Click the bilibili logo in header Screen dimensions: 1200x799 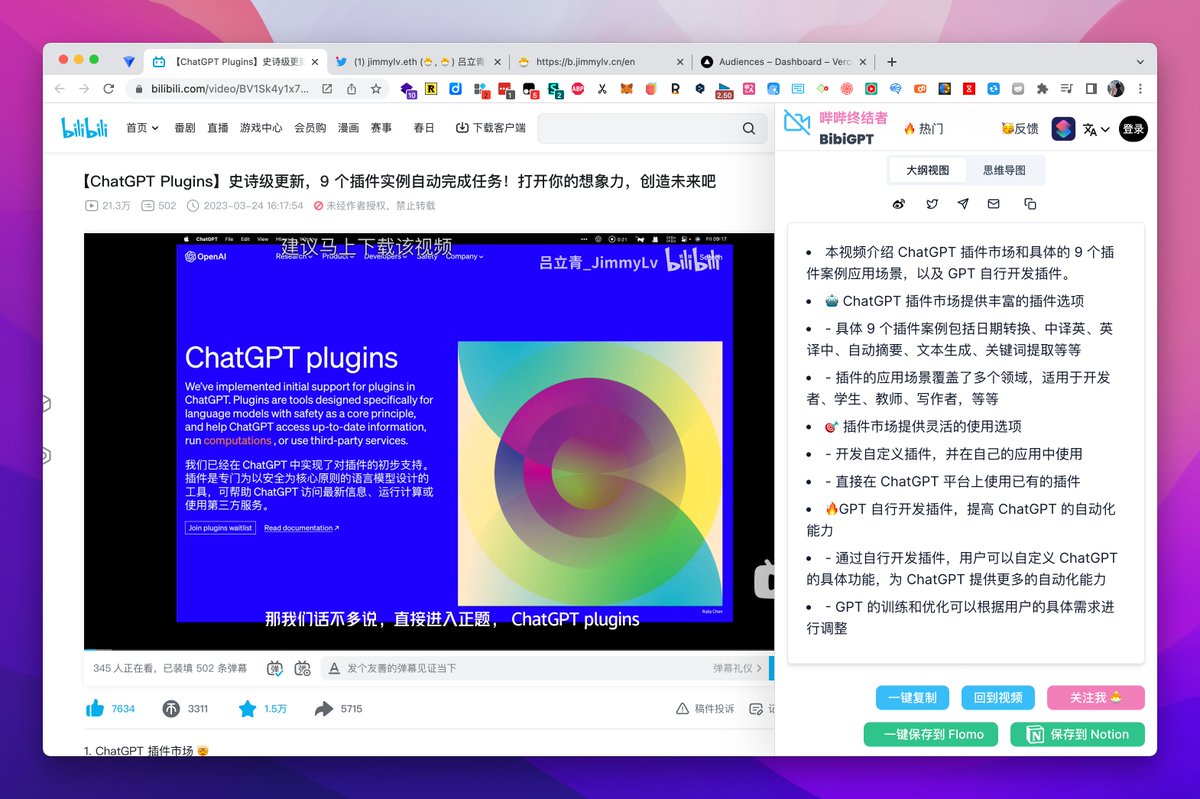pos(86,128)
